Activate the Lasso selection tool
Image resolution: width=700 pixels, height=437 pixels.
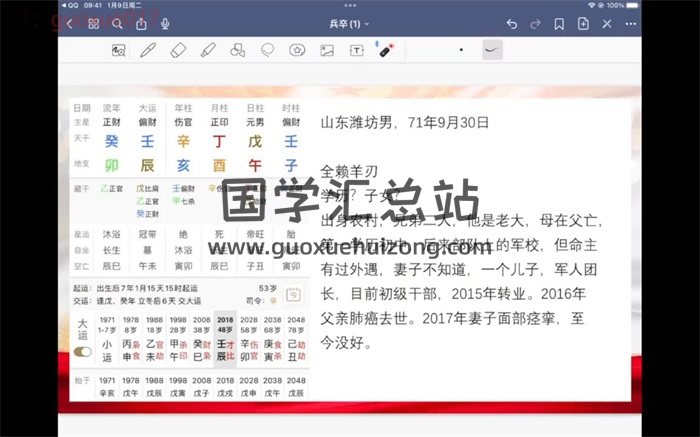[x=267, y=49]
